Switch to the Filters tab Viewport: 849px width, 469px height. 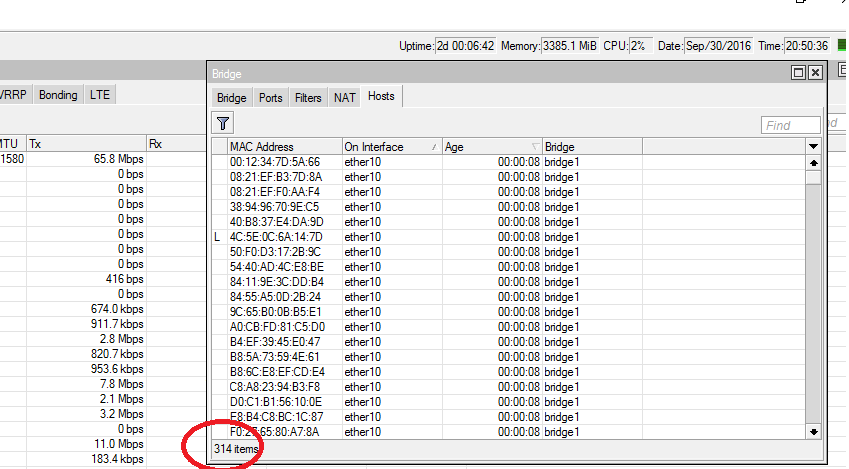308,98
